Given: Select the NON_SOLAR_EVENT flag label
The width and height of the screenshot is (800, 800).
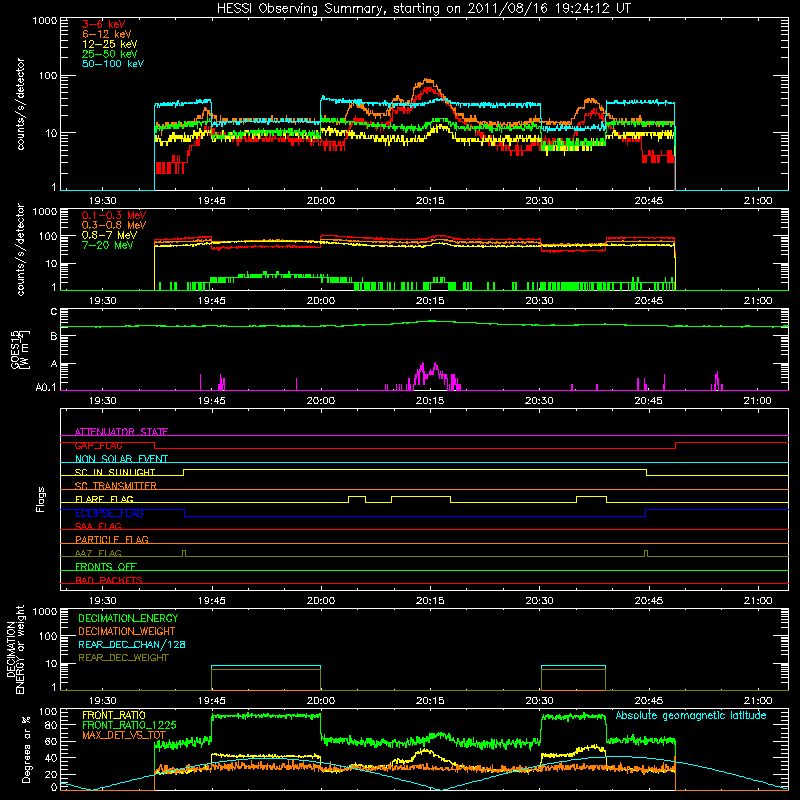Looking at the screenshot, I should pyautogui.click(x=121, y=459).
